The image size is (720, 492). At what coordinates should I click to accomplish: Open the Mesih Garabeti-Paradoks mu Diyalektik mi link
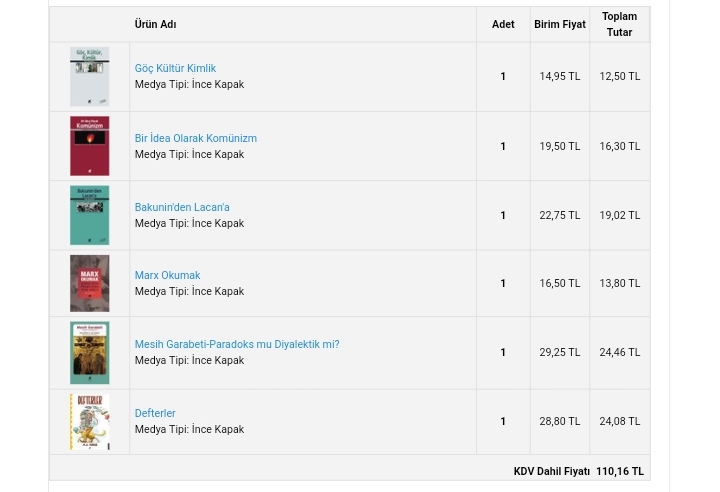tap(236, 344)
